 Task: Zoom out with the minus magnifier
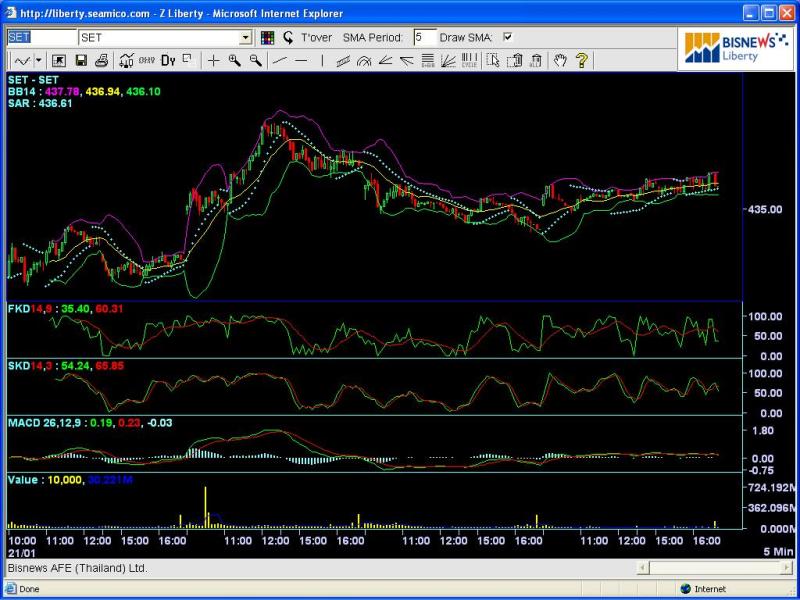(x=256, y=61)
